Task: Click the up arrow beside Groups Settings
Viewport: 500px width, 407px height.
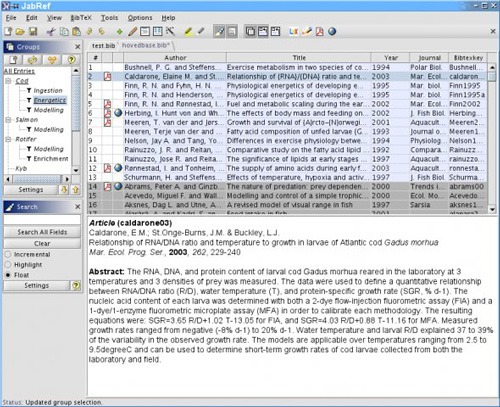Action: point(76,190)
